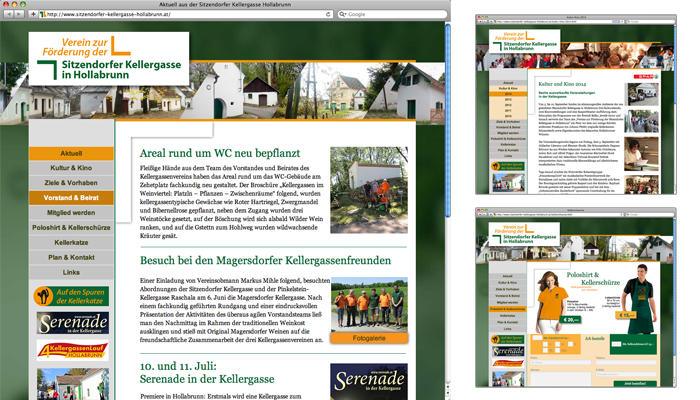Select 2013 submenu in the Kultur Kino window
700x400 pixels.
[508, 100]
